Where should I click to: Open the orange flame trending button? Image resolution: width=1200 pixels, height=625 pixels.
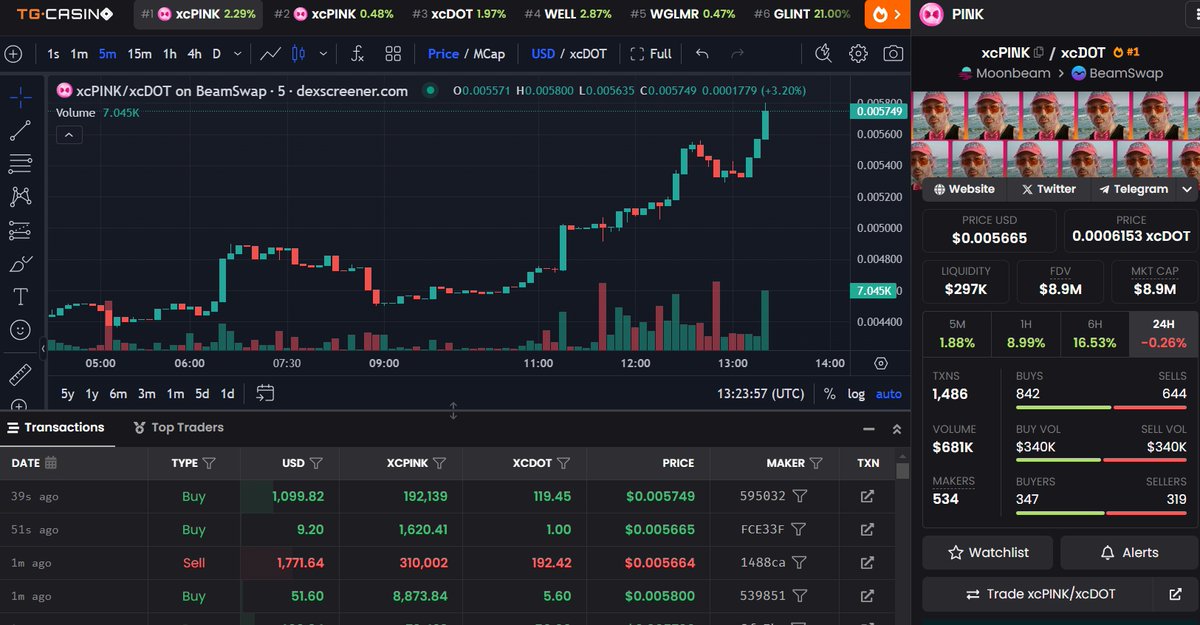[887, 14]
